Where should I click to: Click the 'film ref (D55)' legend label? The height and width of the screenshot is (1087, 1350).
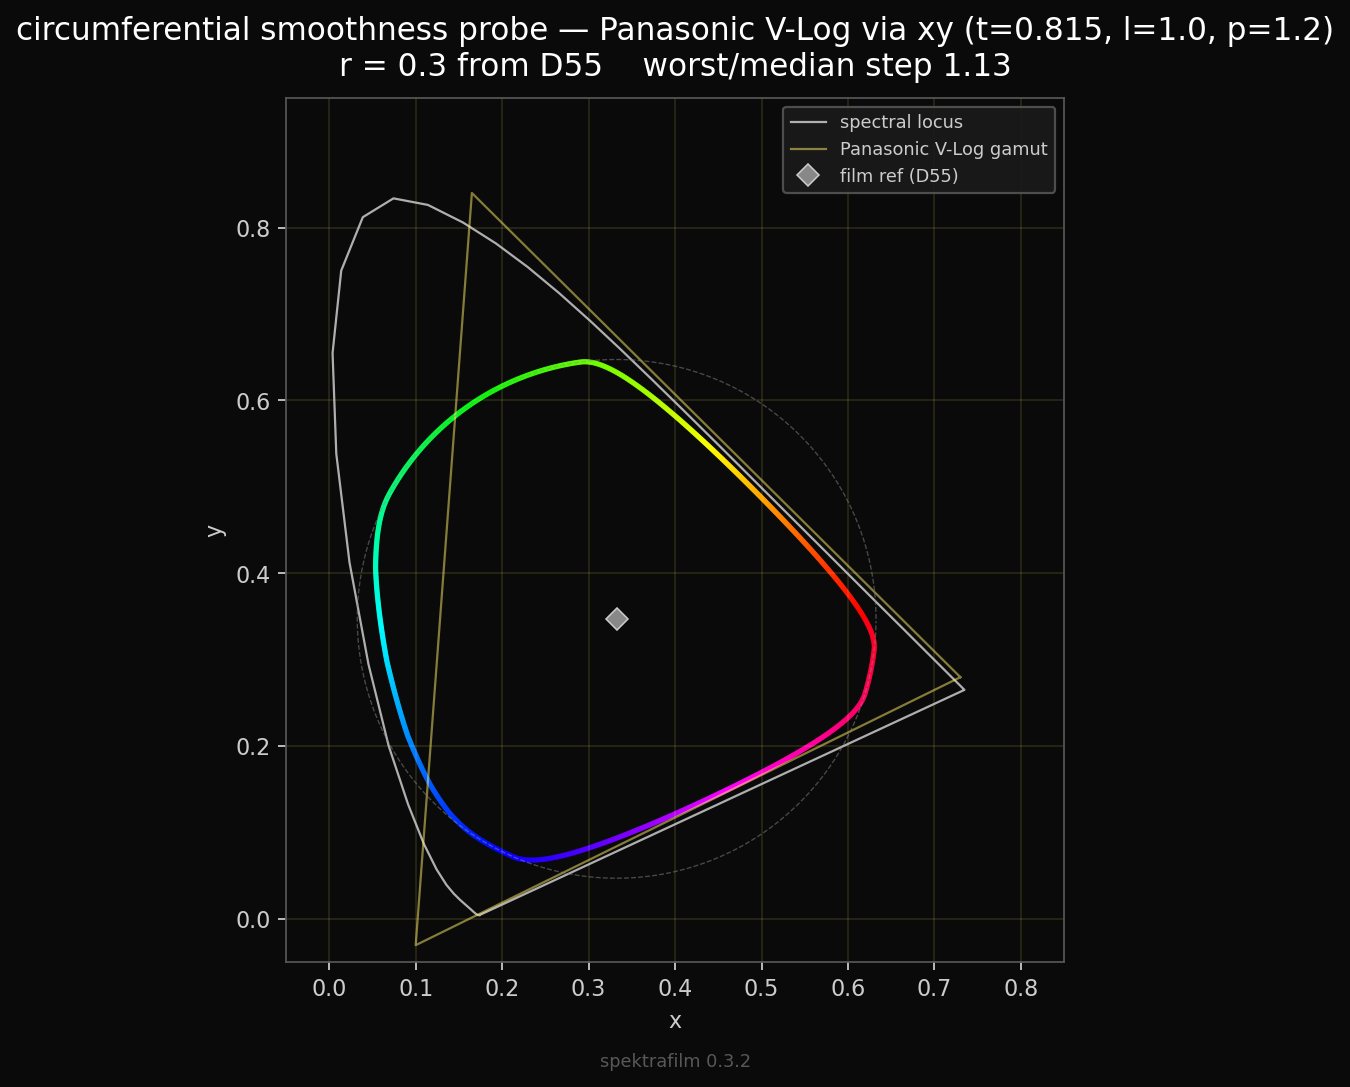(898, 176)
